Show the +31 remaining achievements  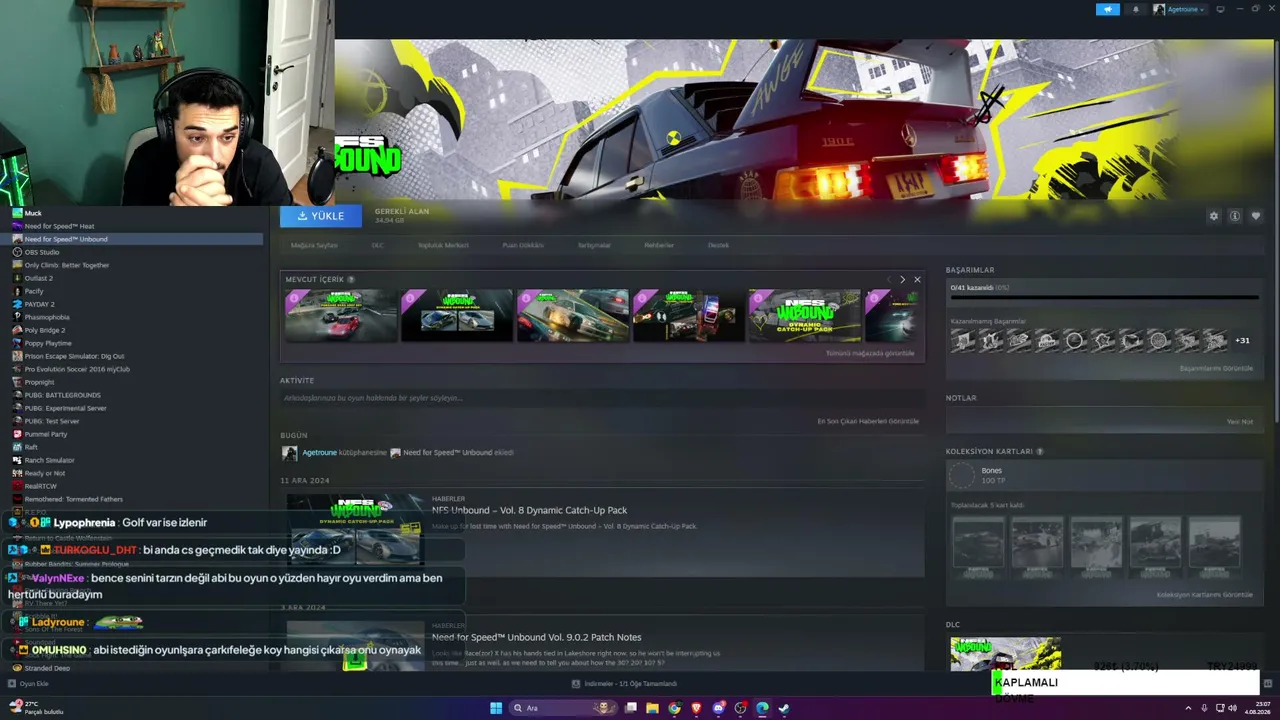[1242, 340]
